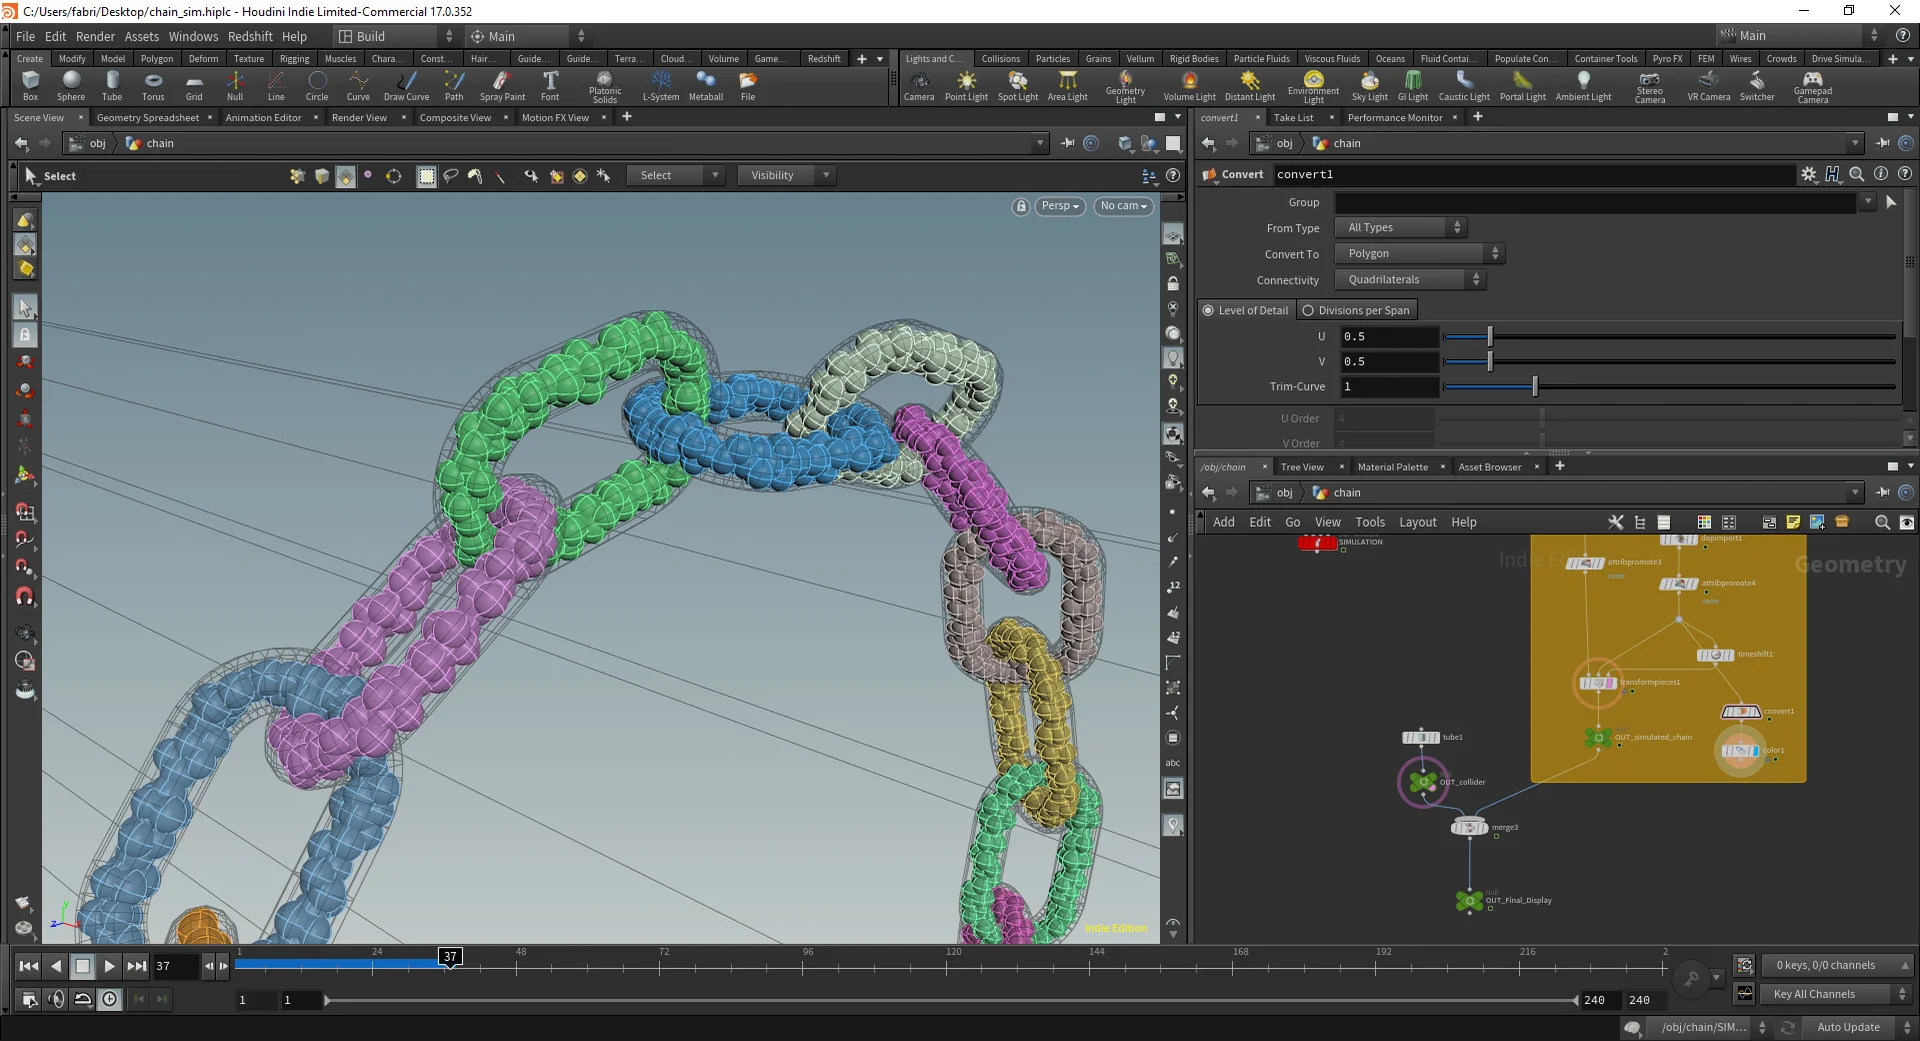Switch to the Rigid Bodies shelf tab
Viewport: 1920px width, 1041px height.
point(1194,58)
